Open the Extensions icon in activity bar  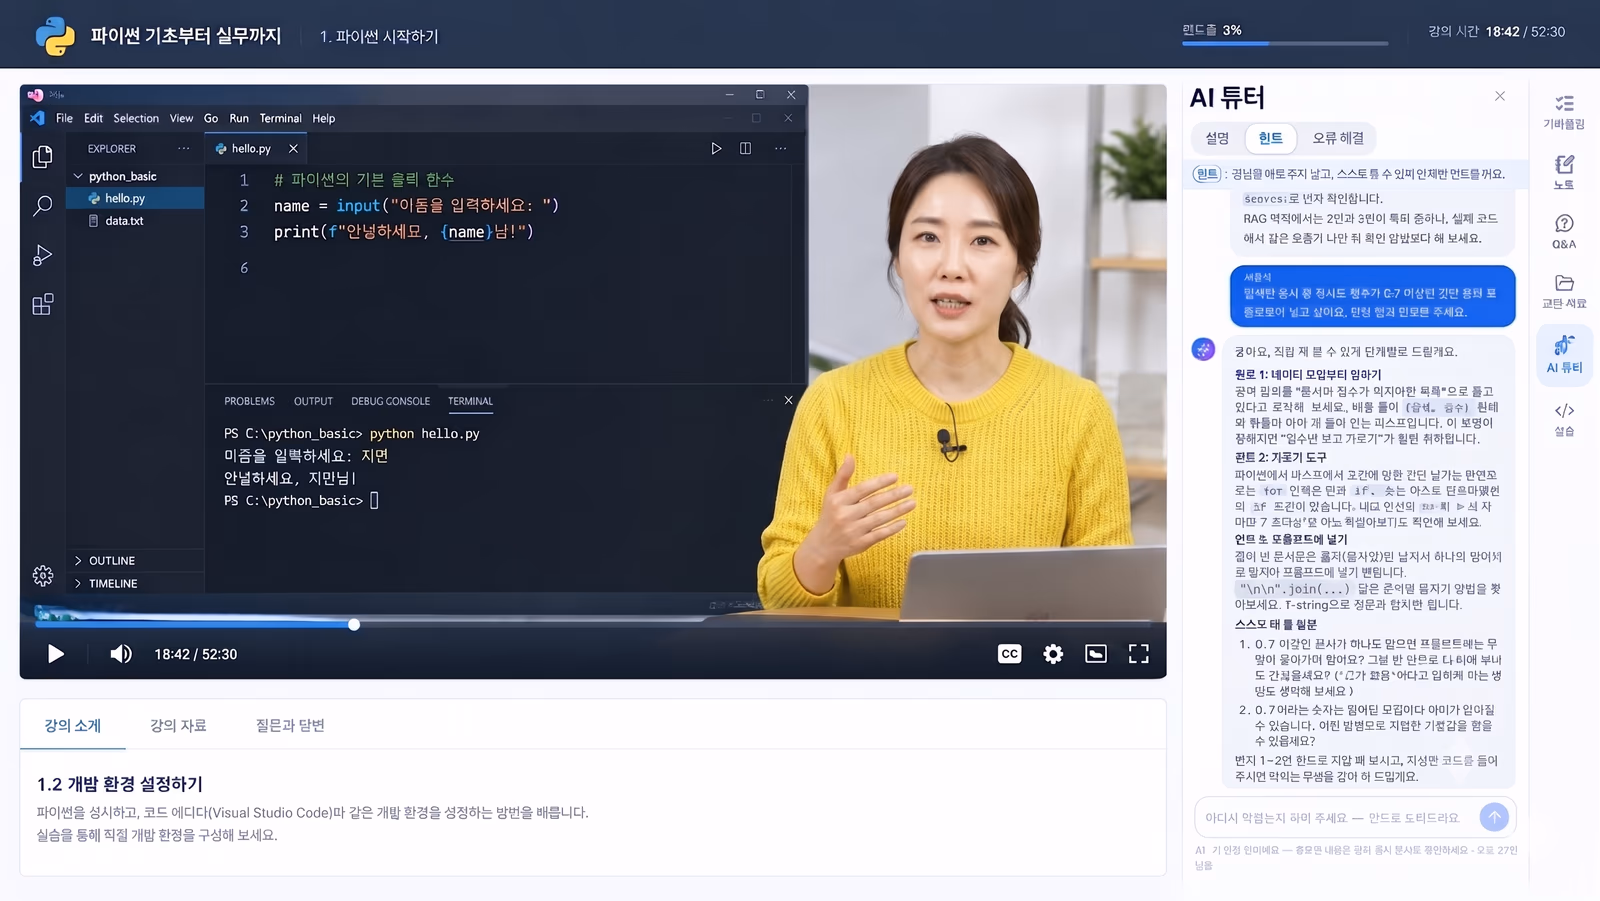click(x=42, y=304)
